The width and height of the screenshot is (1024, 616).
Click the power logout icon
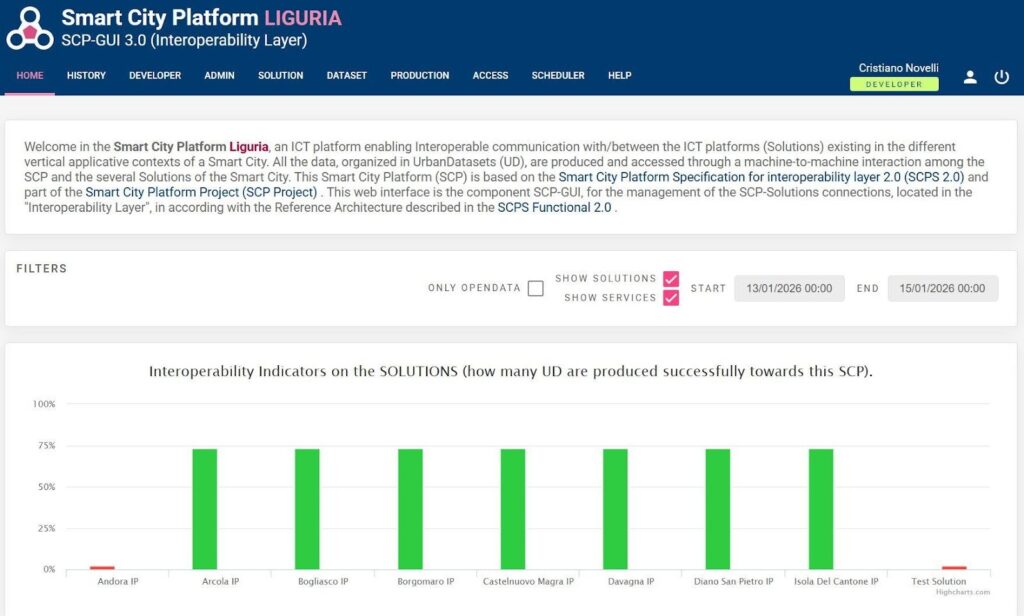coord(1001,77)
